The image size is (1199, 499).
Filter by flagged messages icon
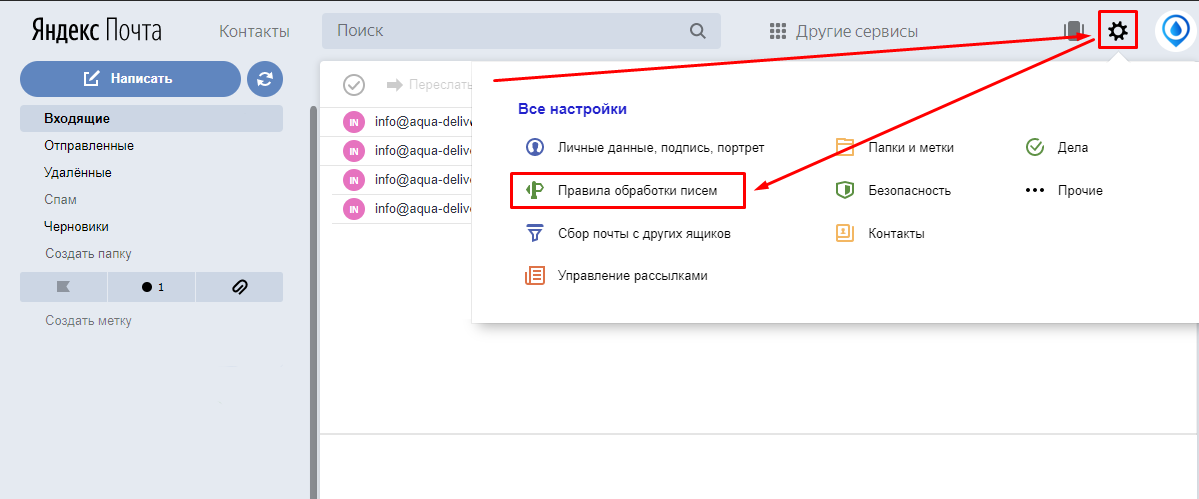[x=63, y=287]
